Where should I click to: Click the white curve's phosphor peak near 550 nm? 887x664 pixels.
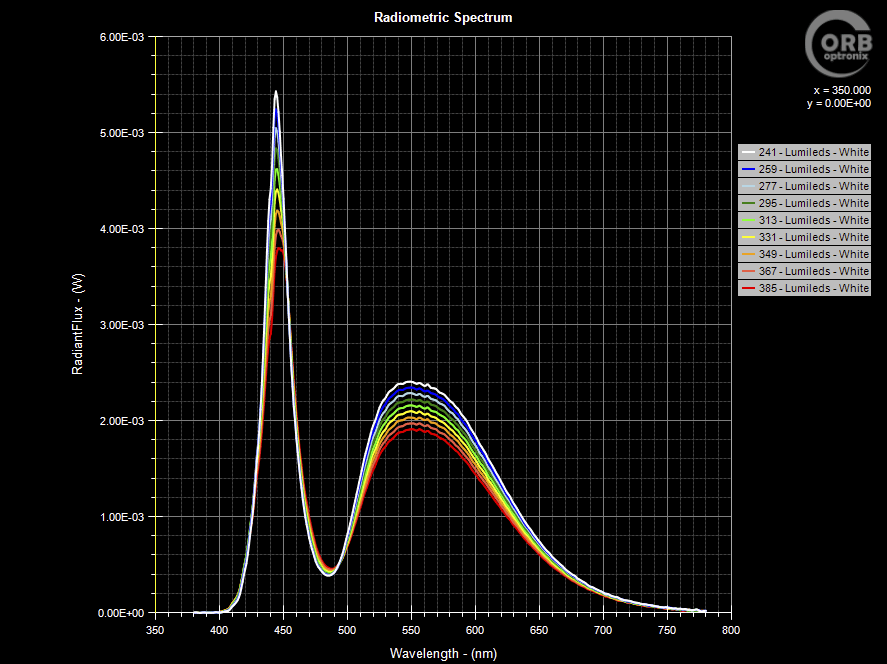point(411,382)
